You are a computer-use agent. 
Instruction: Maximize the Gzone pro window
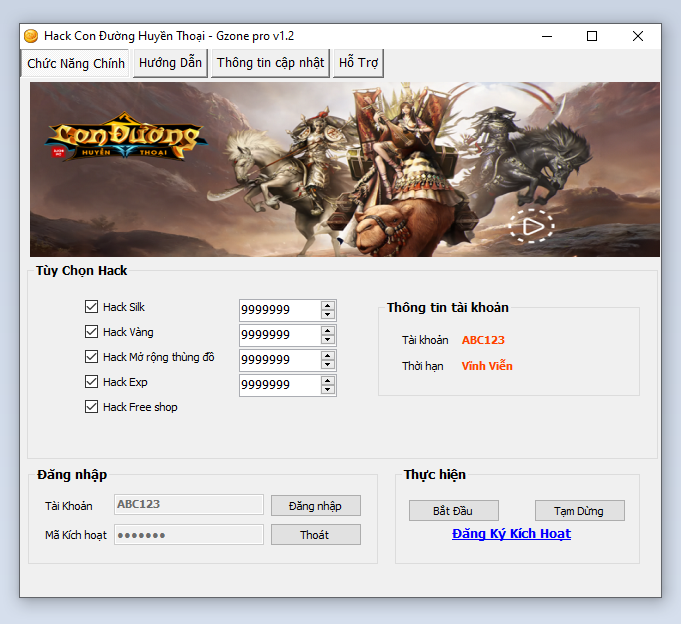[x=592, y=36]
